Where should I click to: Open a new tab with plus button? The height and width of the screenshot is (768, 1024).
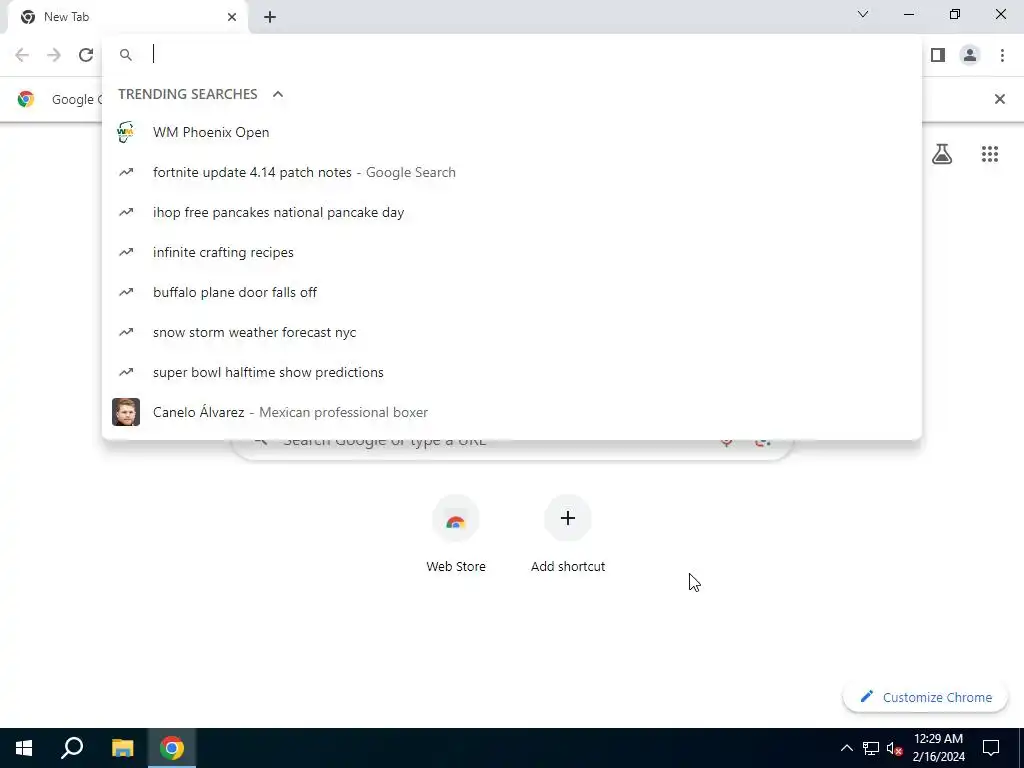pos(270,17)
